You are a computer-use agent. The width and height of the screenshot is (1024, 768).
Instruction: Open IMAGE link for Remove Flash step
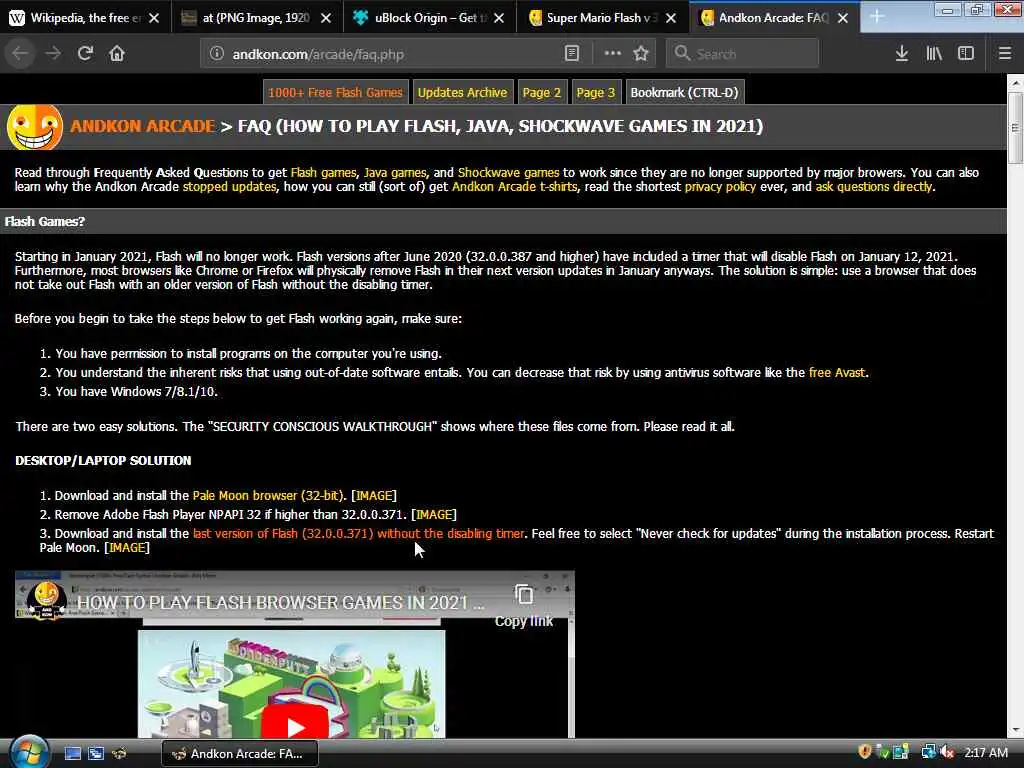click(x=434, y=515)
